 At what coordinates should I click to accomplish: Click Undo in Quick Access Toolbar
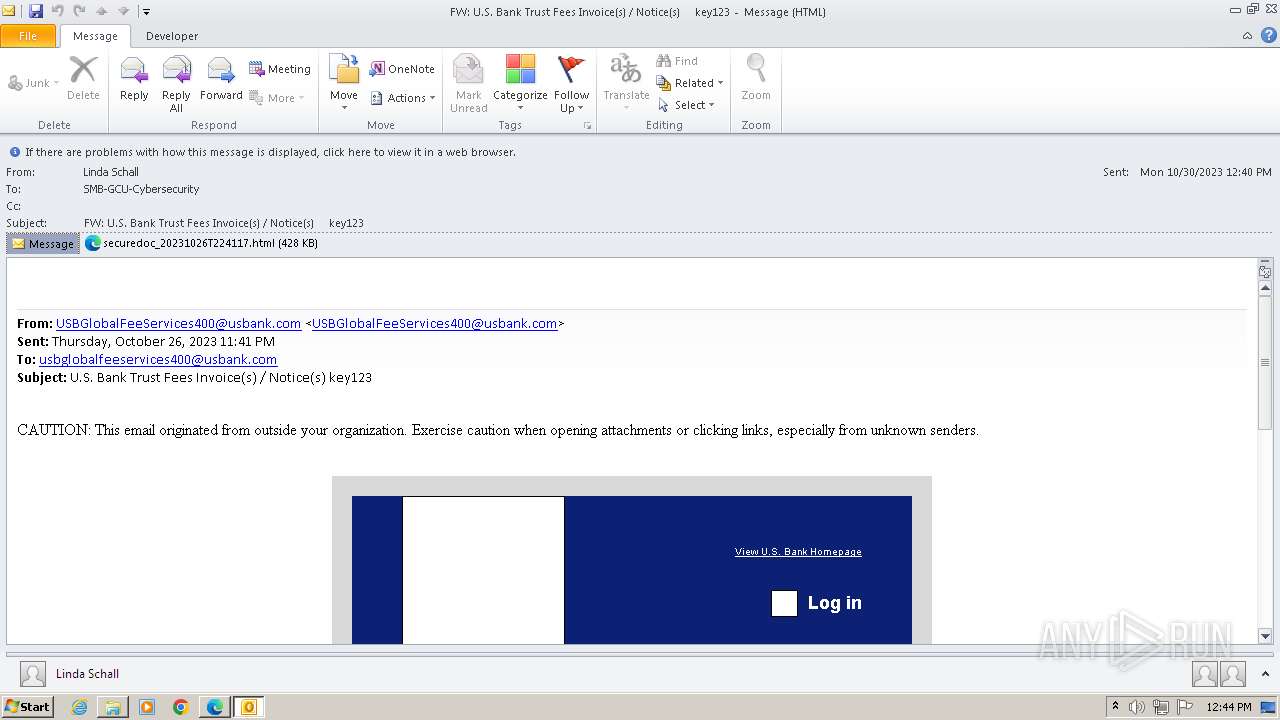point(57,11)
